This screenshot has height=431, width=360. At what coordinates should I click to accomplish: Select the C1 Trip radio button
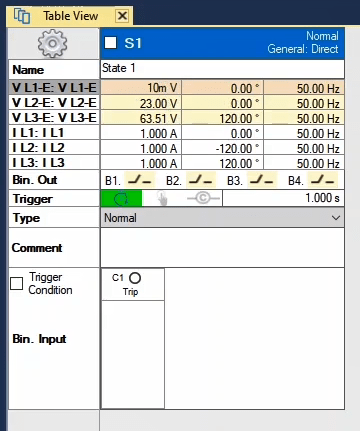click(135, 278)
